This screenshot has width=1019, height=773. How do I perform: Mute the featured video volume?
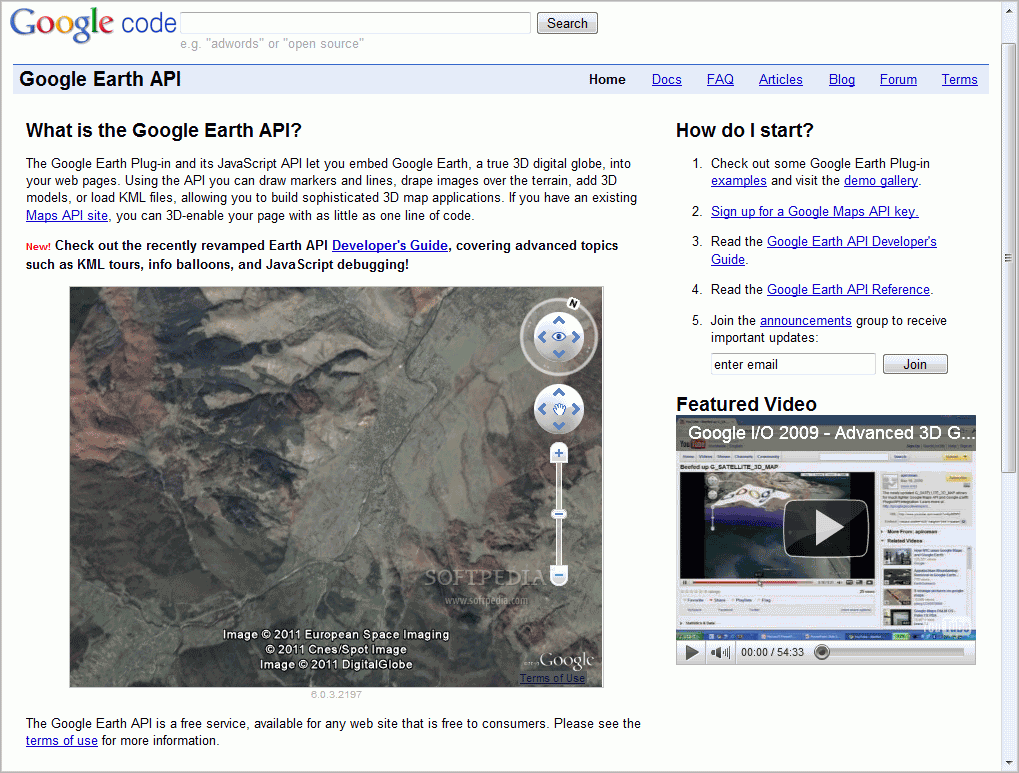(x=720, y=652)
